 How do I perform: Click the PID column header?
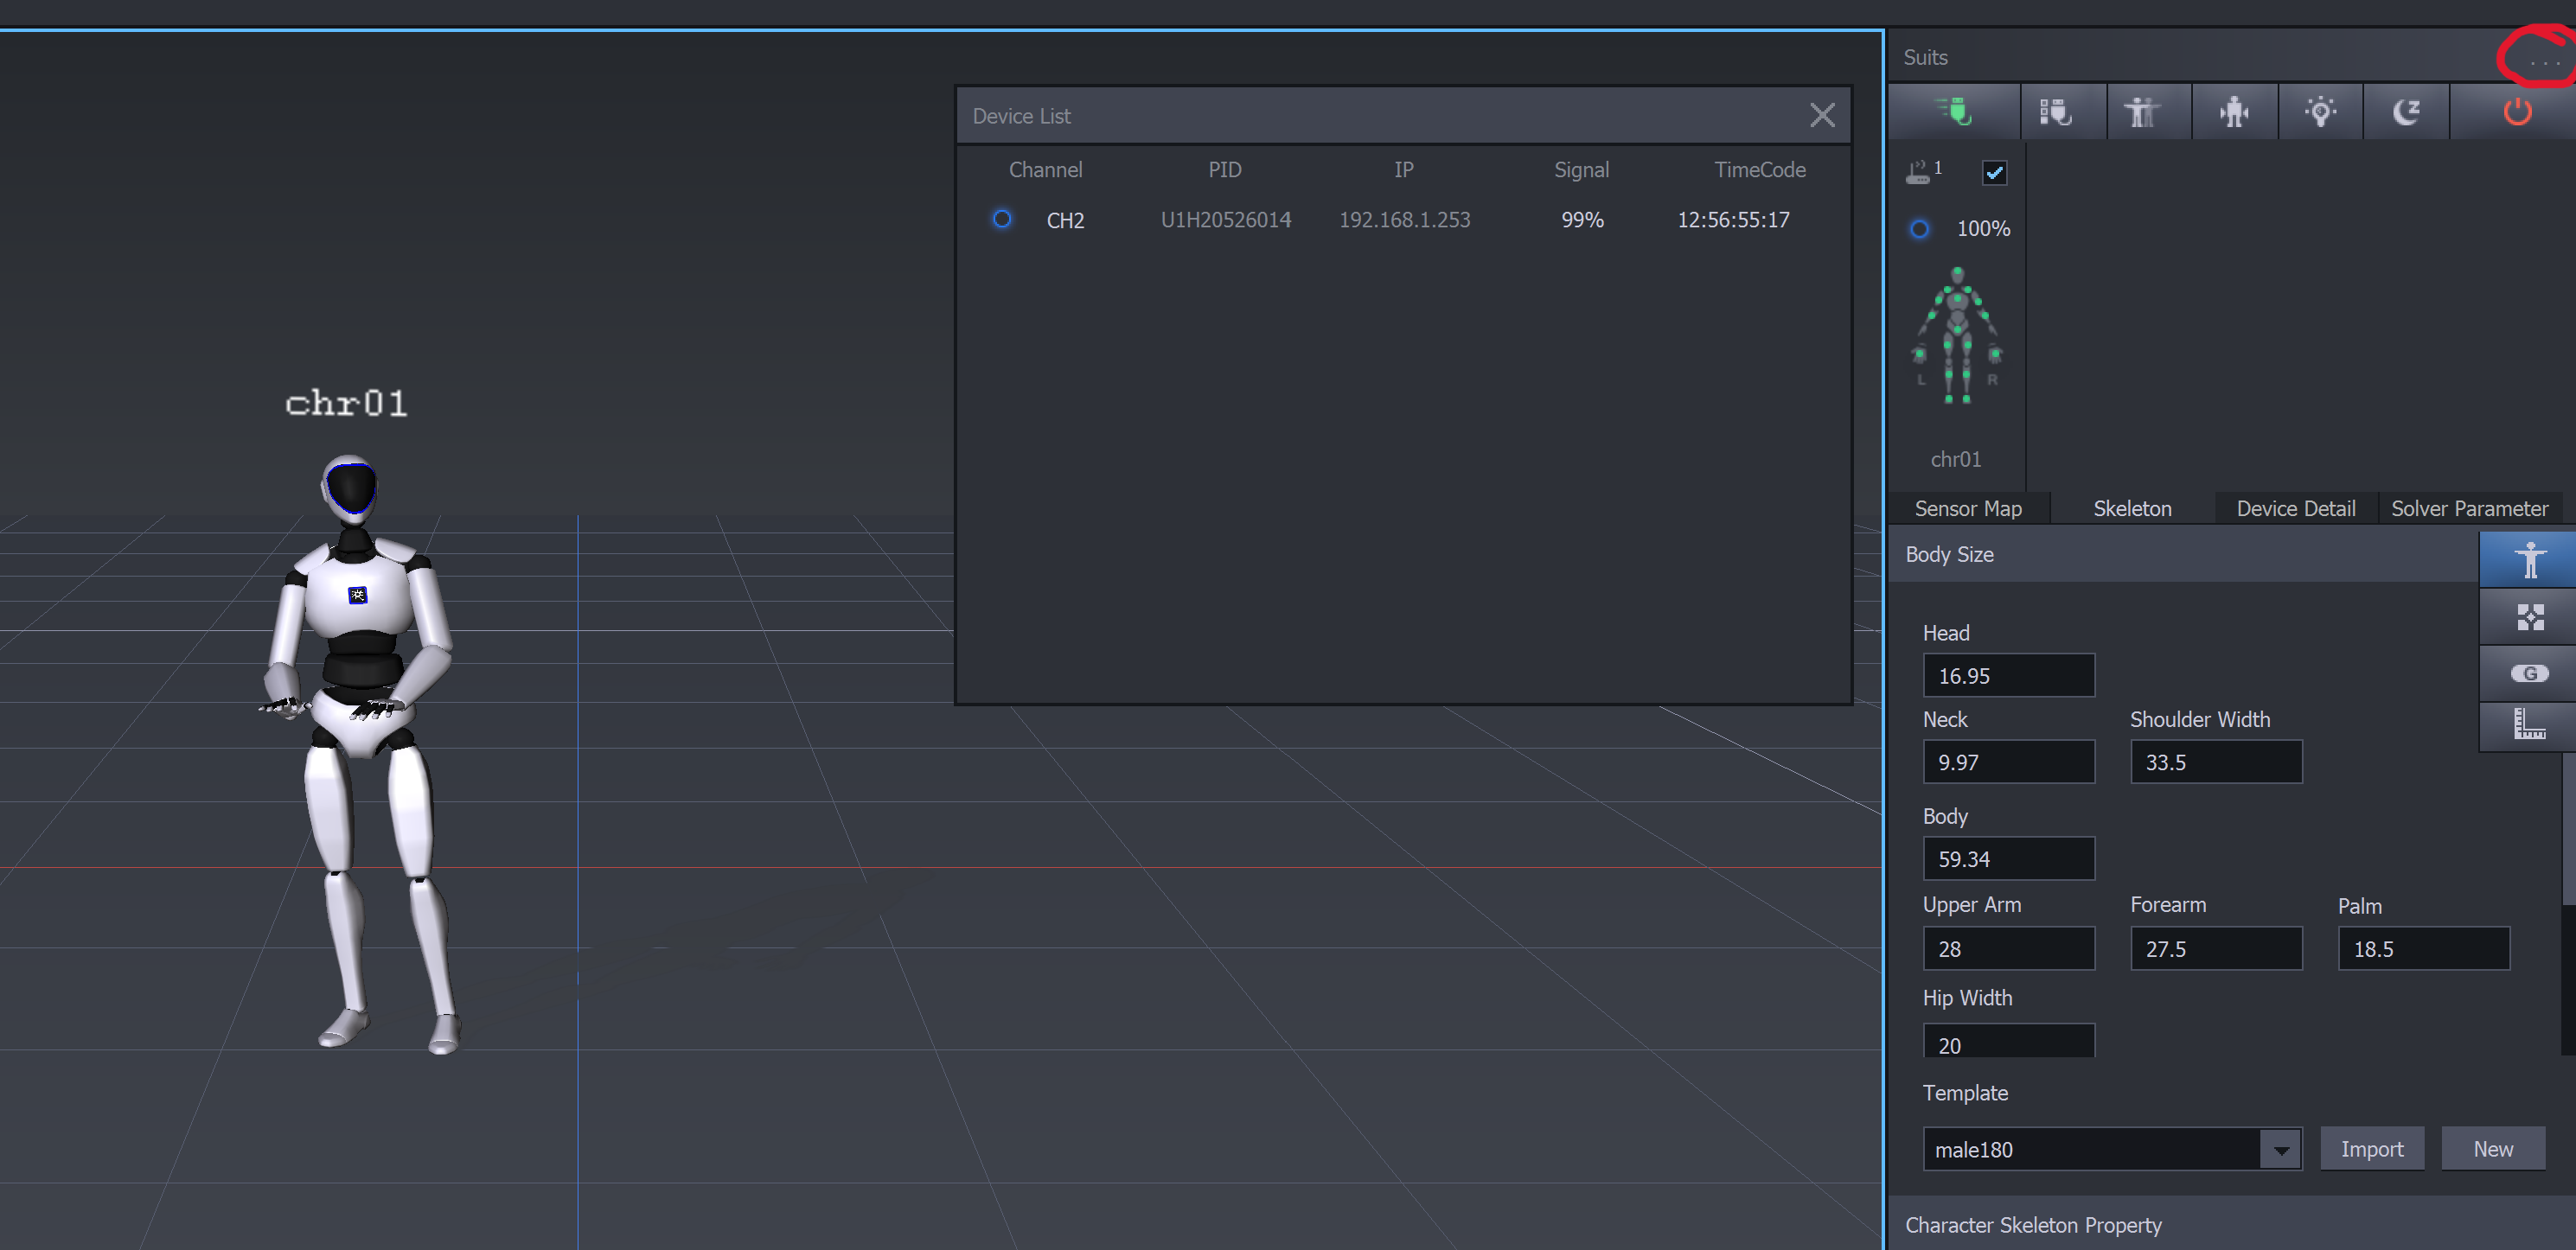pos(1224,170)
